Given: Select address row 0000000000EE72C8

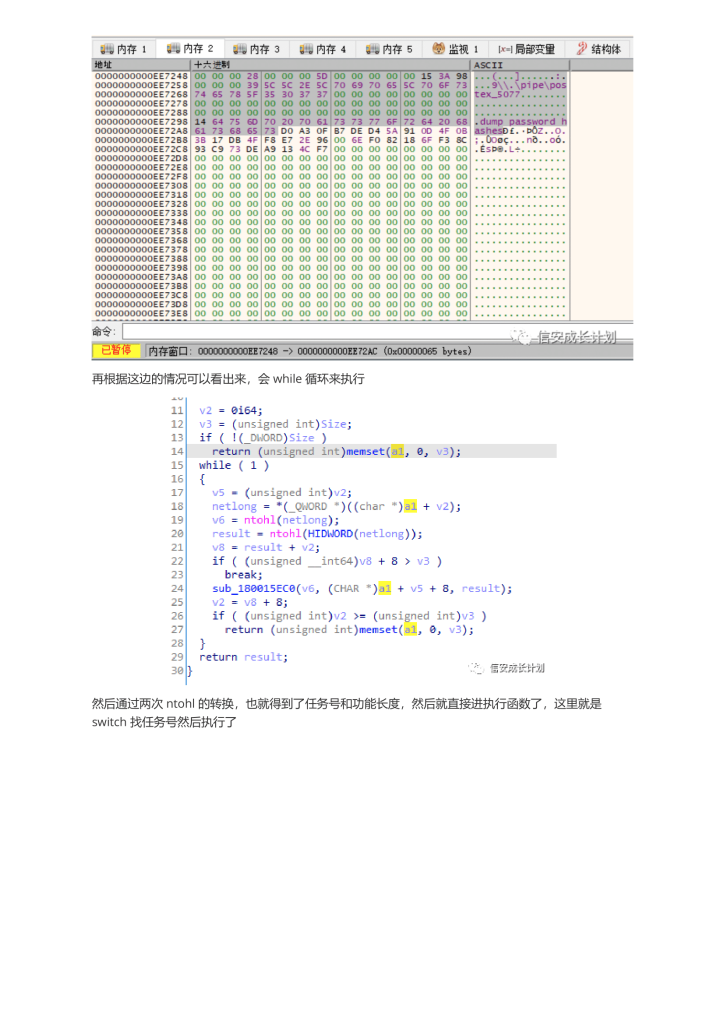Looking at the screenshot, I should [x=141, y=150].
